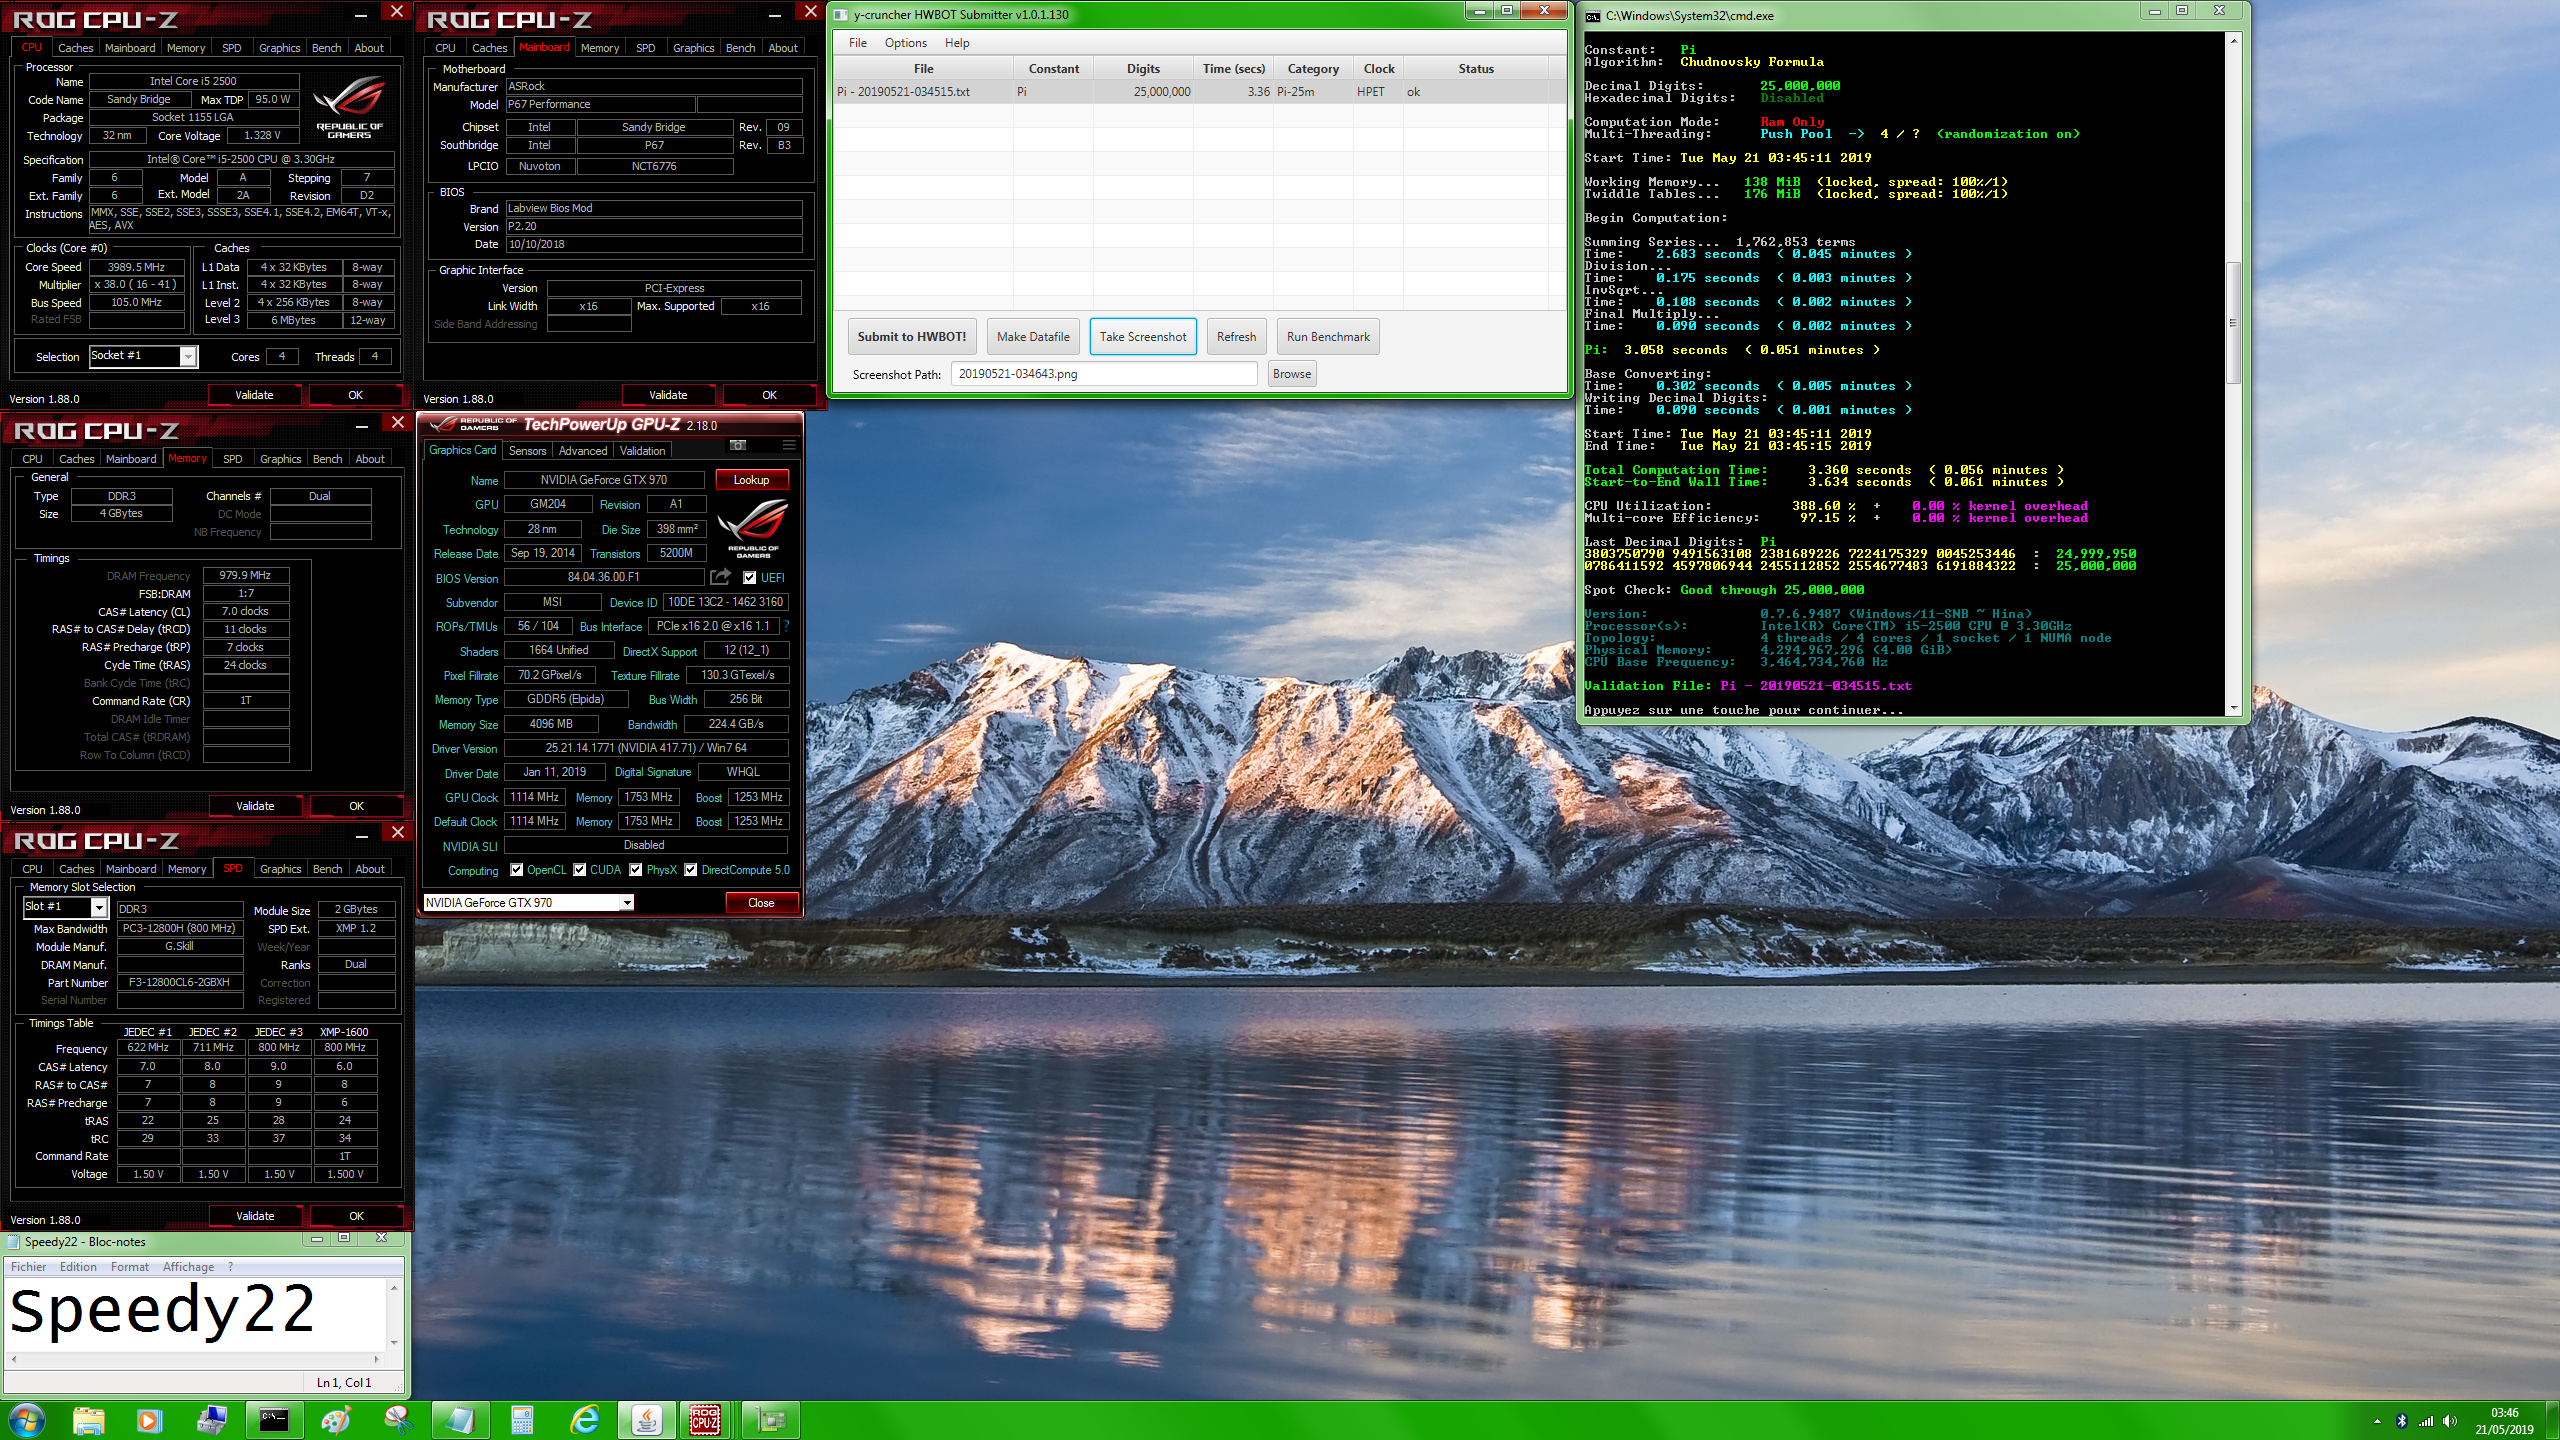This screenshot has height=1440, width=2560.
Task: Click the taskbar clock showing 03:46
Action: pos(2504,1421)
